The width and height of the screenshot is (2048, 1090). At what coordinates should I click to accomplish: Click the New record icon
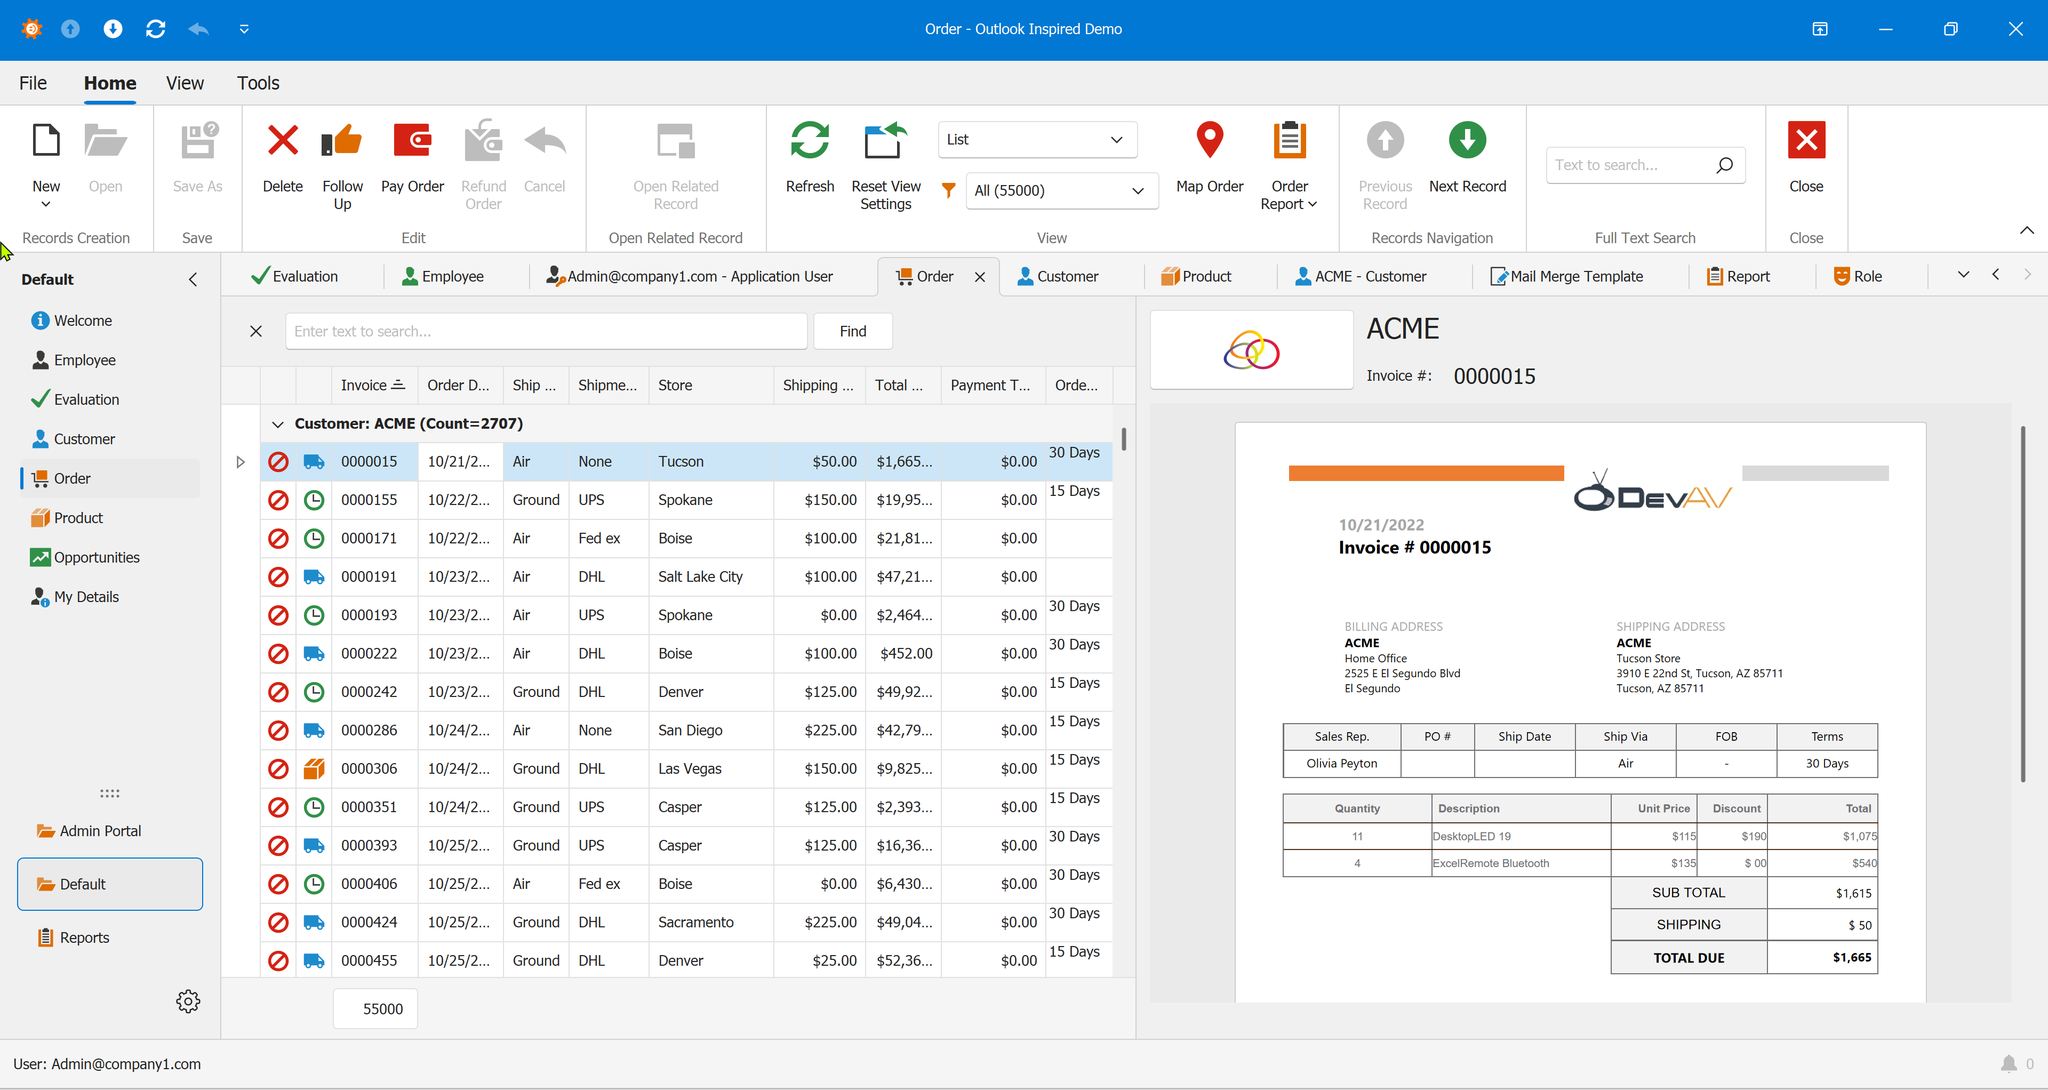tap(46, 141)
